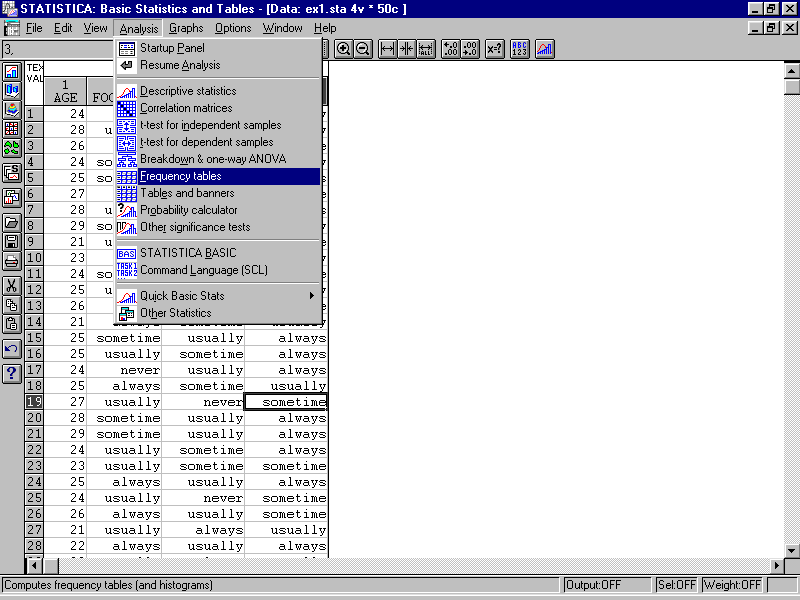
Task: Choose Frequency tables from Analysis menu
Action: click(218, 176)
